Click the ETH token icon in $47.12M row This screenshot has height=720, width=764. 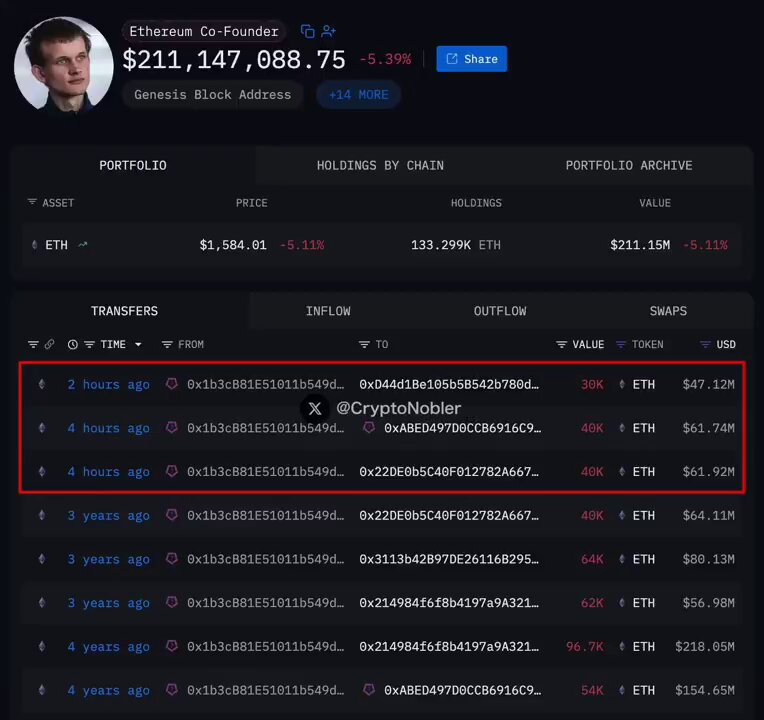[622, 384]
